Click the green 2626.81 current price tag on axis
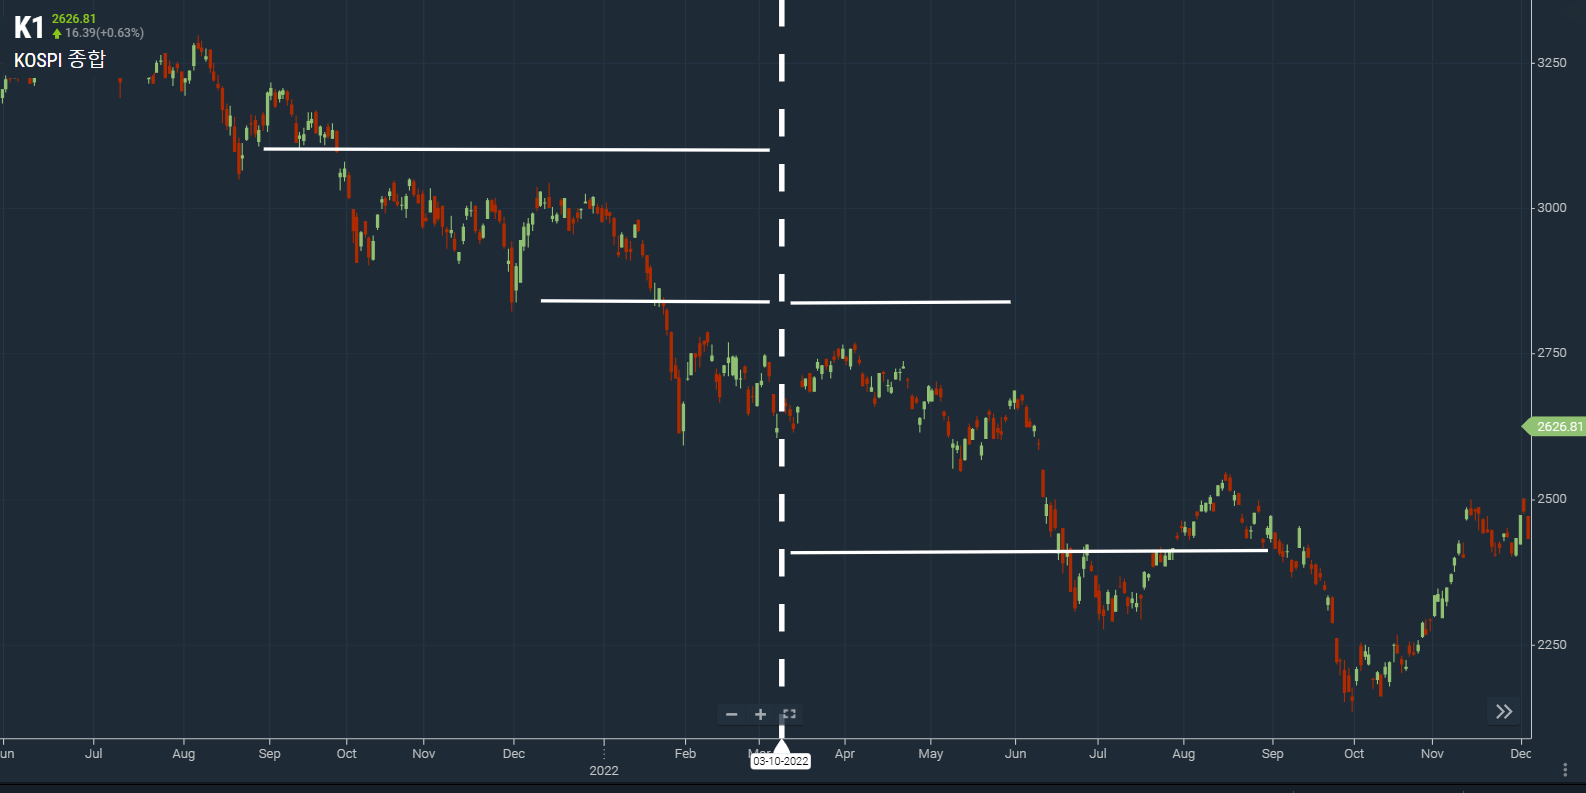The image size is (1586, 793). 1556,427
